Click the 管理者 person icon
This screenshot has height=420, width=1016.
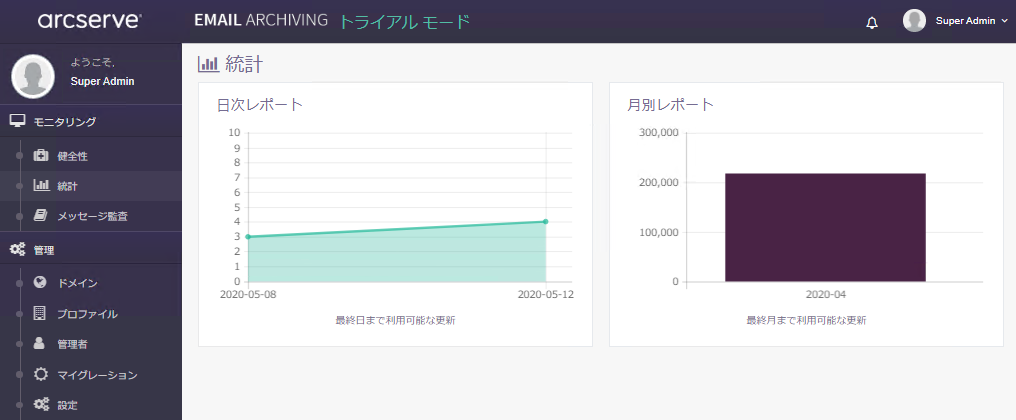pyautogui.click(x=40, y=343)
